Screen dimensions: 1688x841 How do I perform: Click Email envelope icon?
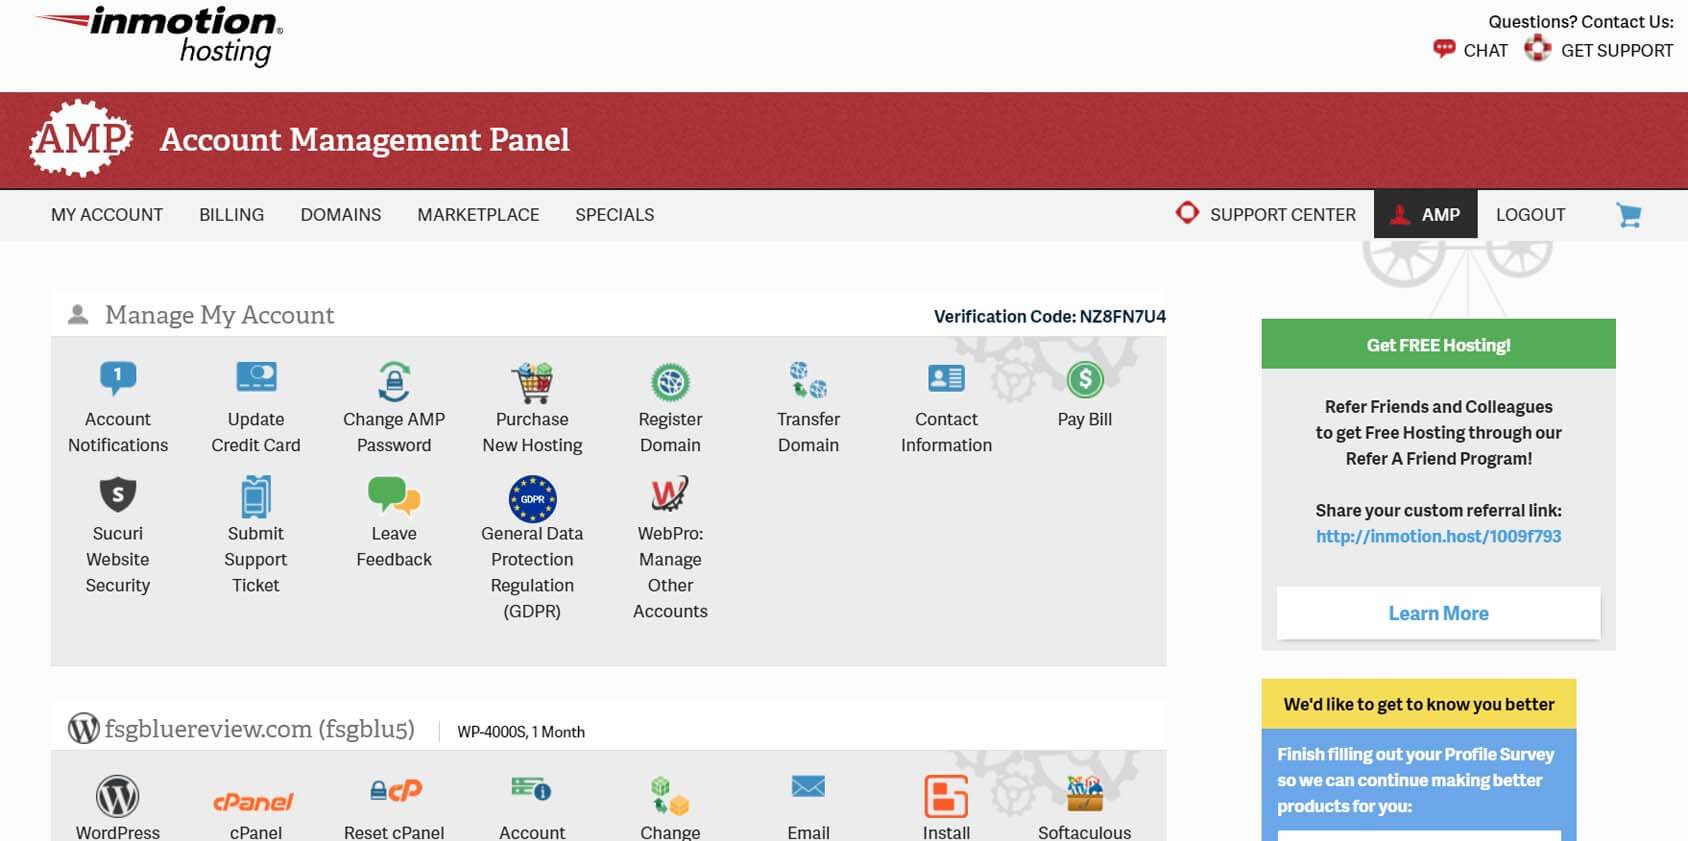(808, 787)
